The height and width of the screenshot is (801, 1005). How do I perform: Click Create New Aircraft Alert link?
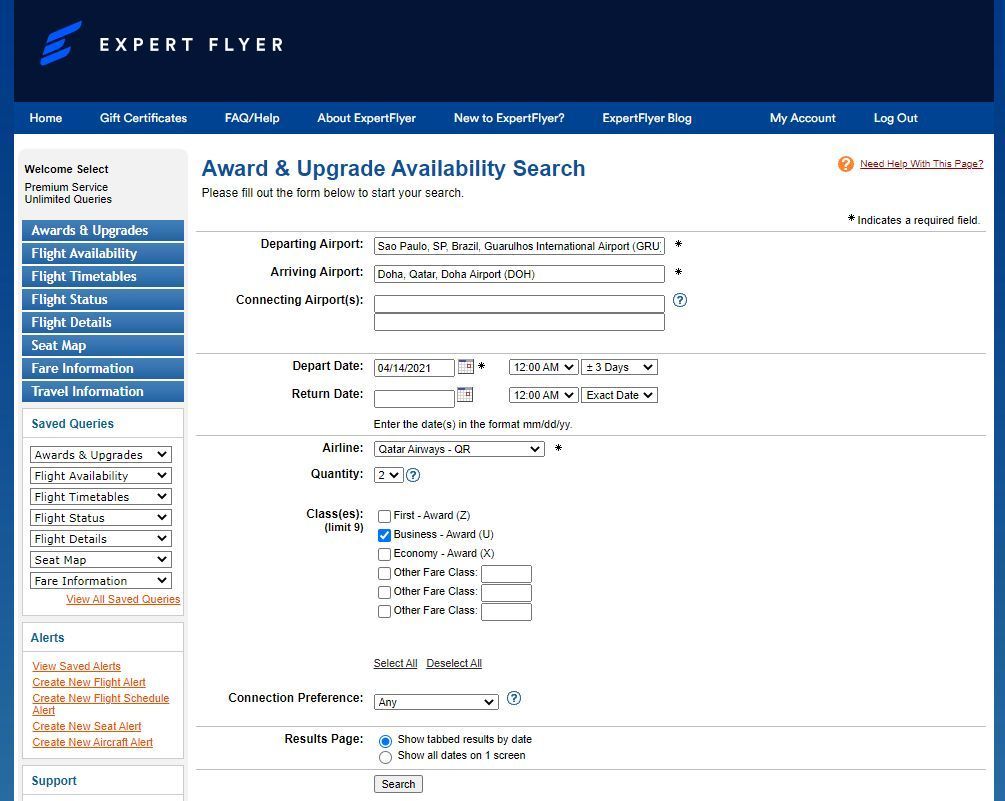pos(92,742)
